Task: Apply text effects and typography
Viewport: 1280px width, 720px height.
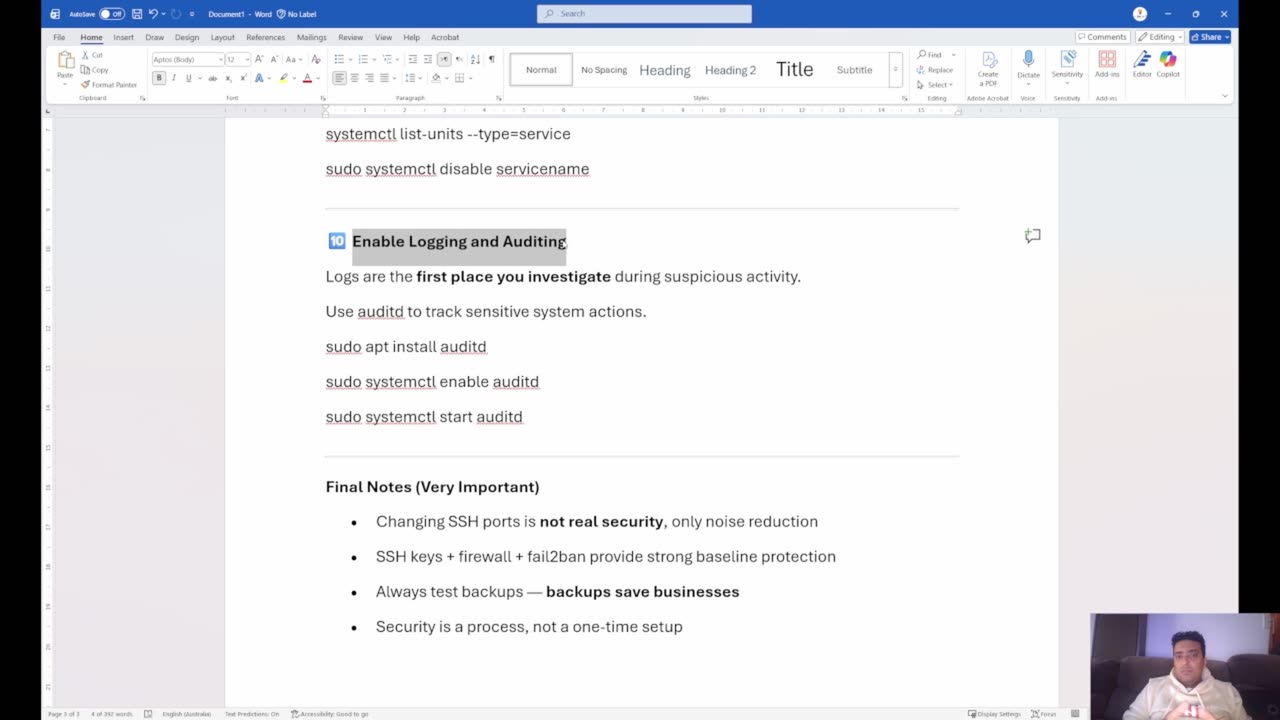Action: tap(259, 78)
